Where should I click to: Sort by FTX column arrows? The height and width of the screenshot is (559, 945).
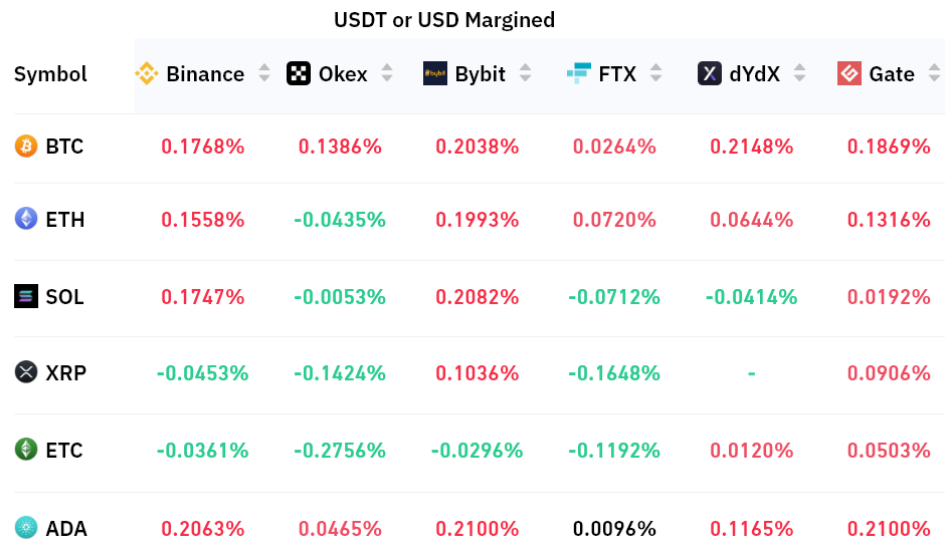coord(656,74)
